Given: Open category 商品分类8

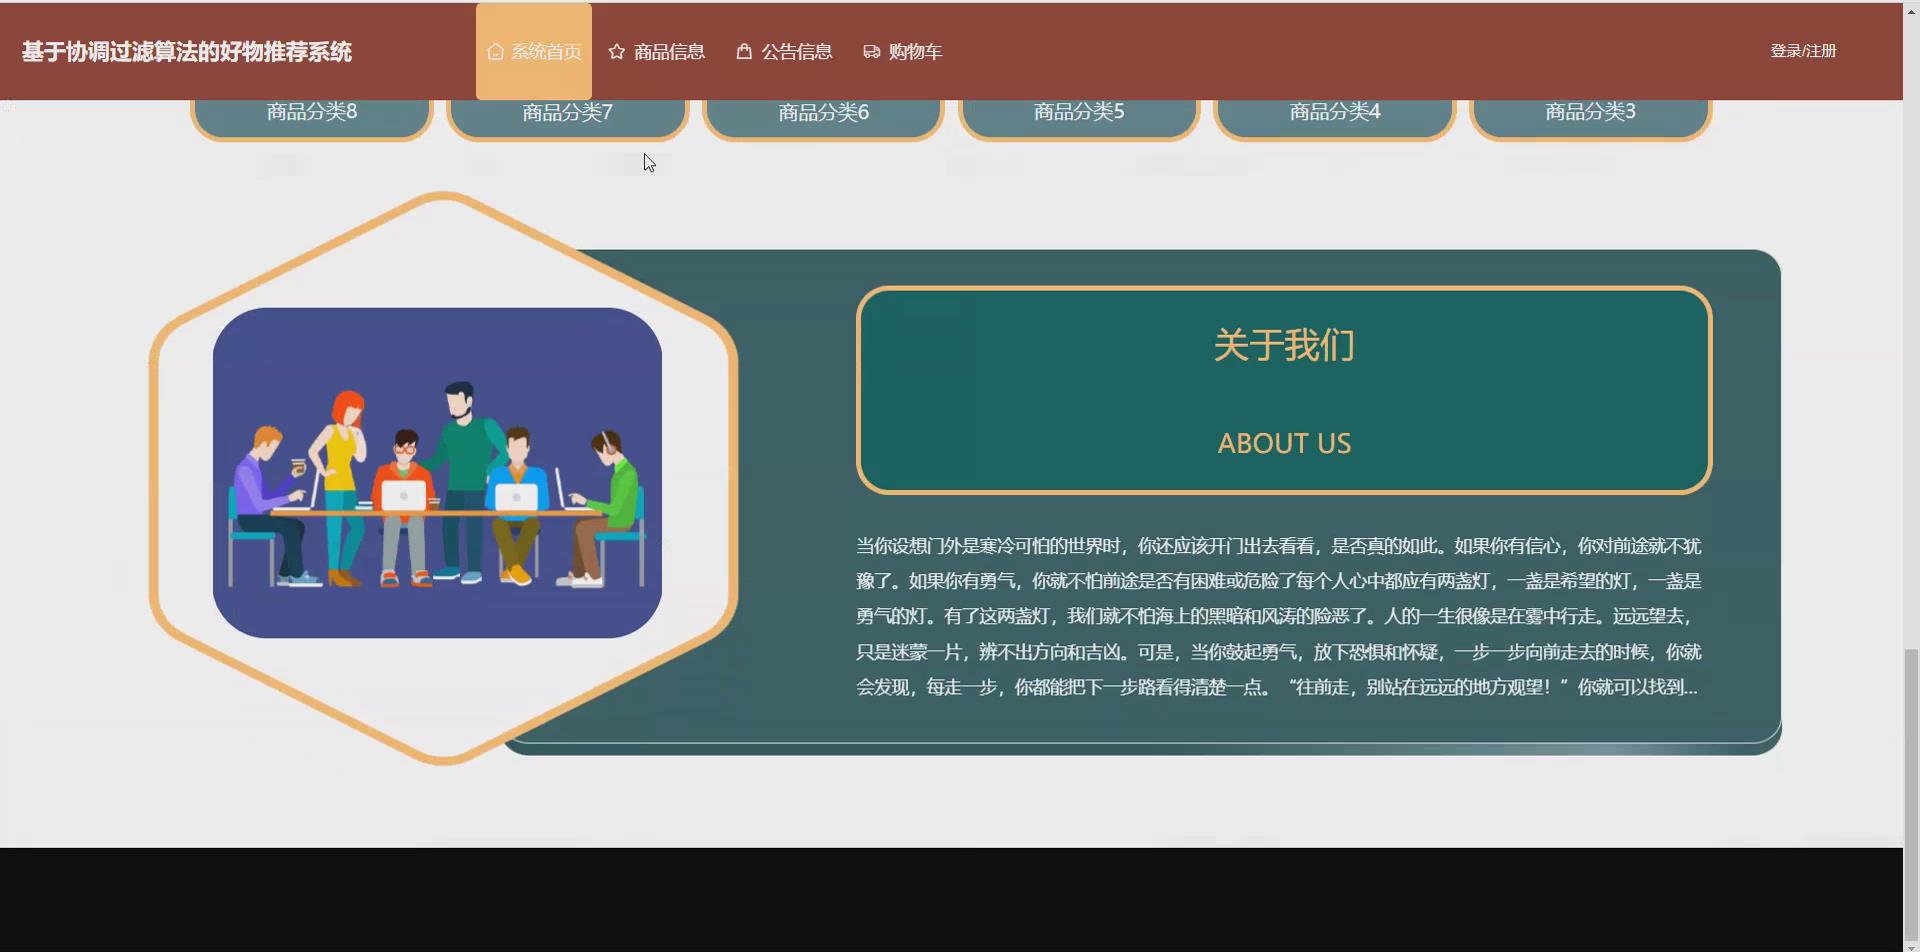Looking at the screenshot, I should coord(310,112).
